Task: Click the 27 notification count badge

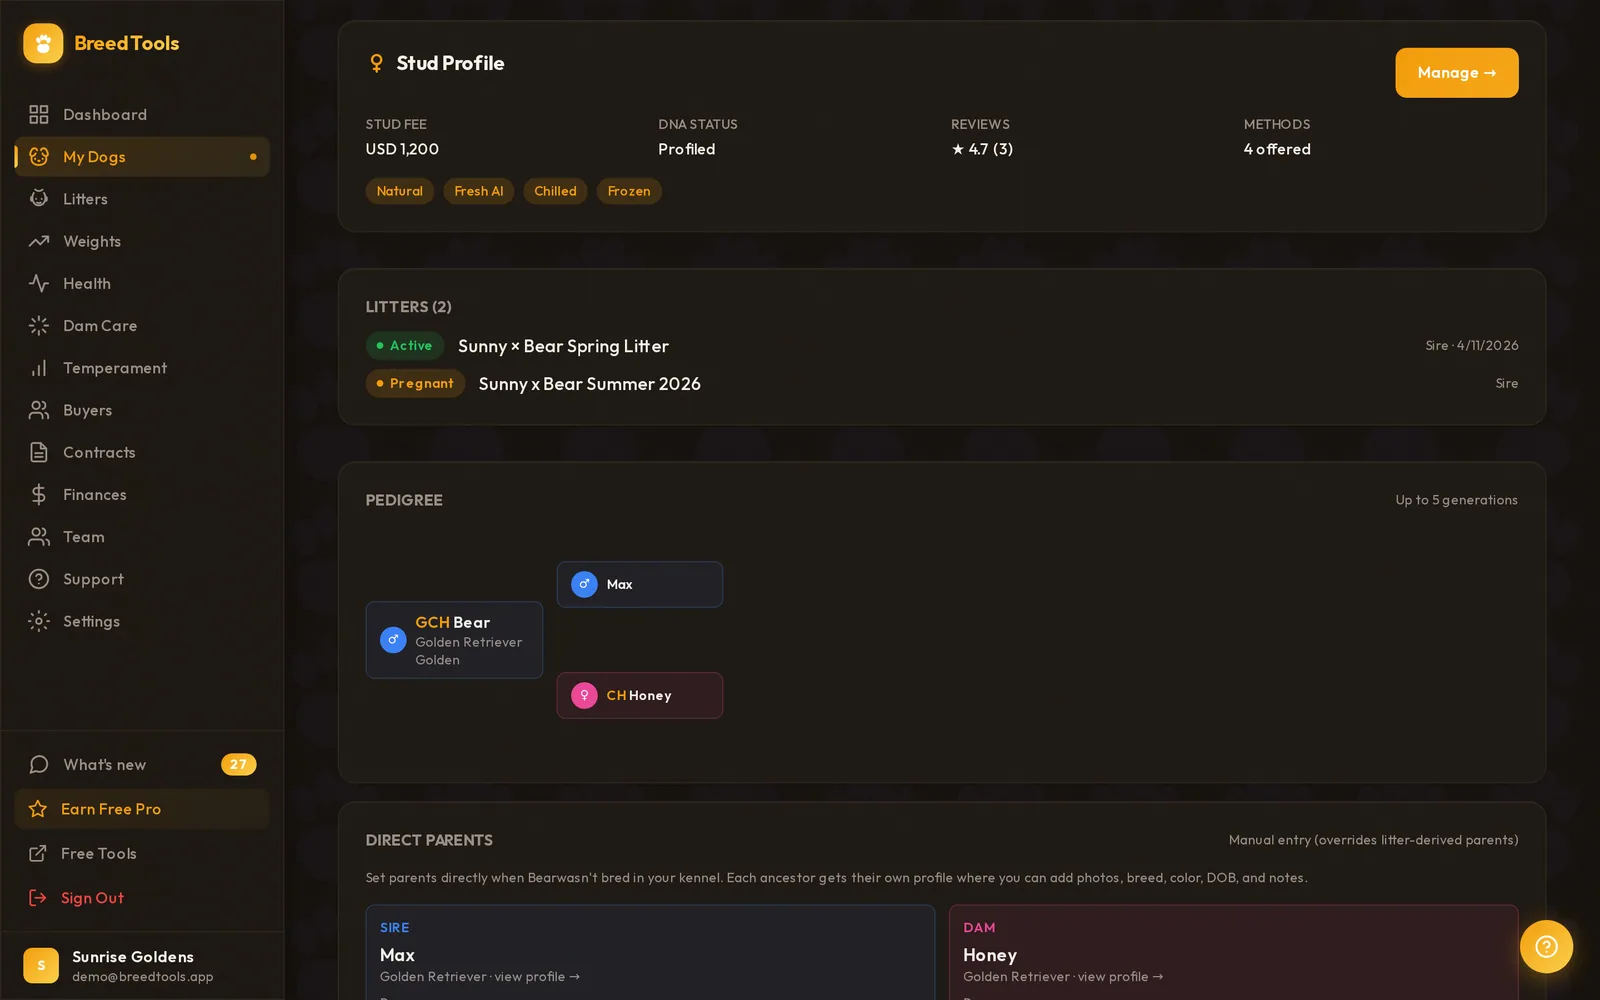Action: [238, 764]
